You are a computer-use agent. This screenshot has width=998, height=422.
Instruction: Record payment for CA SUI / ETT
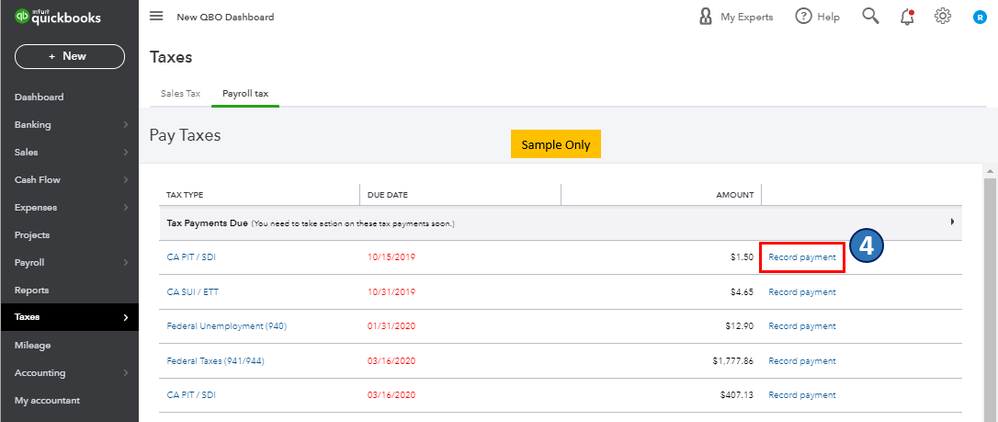point(801,292)
